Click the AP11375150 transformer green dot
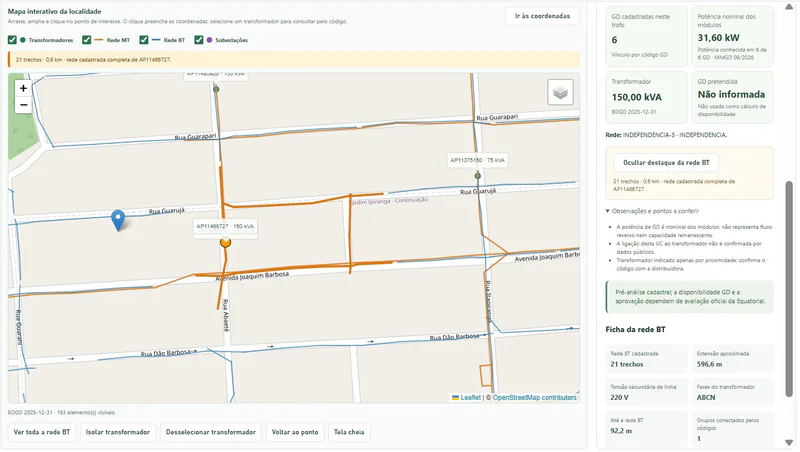This screenshot has height=452, width=800. 478,175
